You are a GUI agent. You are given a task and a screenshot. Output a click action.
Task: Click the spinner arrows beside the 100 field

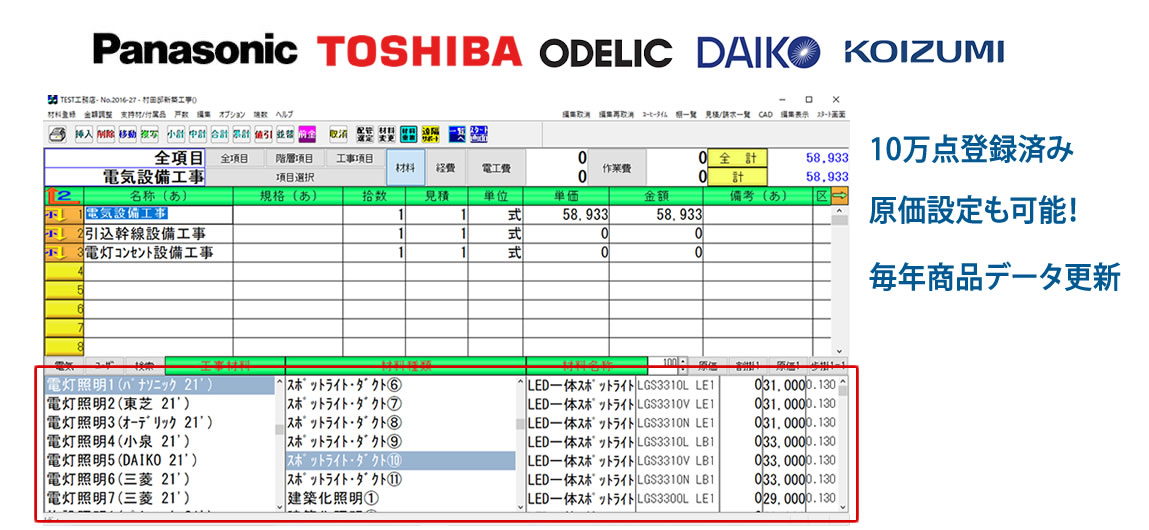tap(683, 366)
